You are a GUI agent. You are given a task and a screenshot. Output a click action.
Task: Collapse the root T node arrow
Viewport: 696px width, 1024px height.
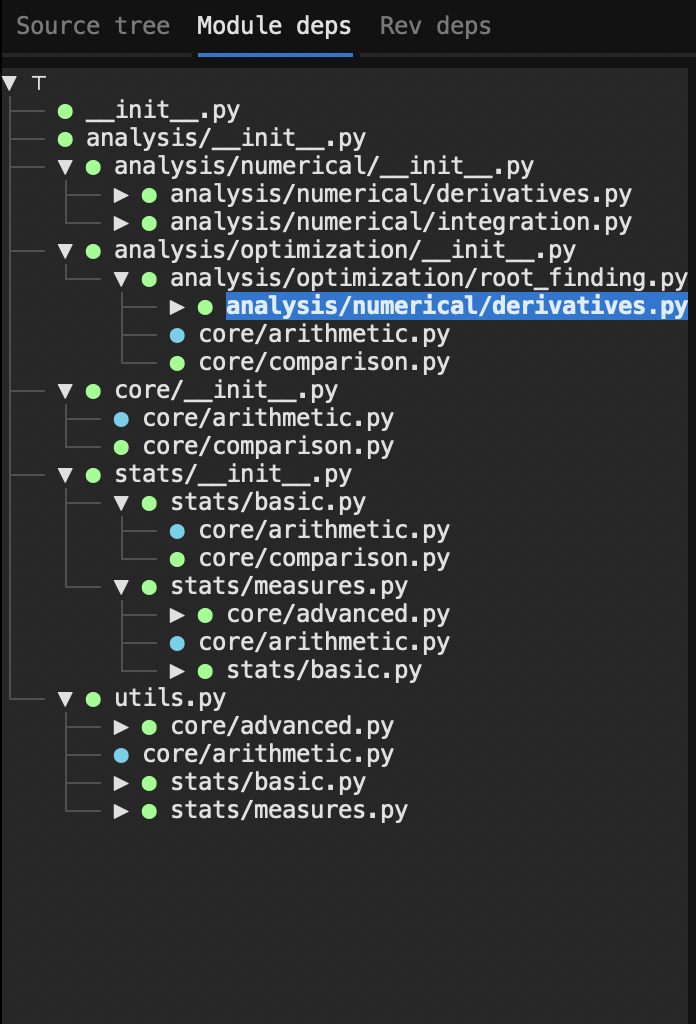[x=10, y=83]
